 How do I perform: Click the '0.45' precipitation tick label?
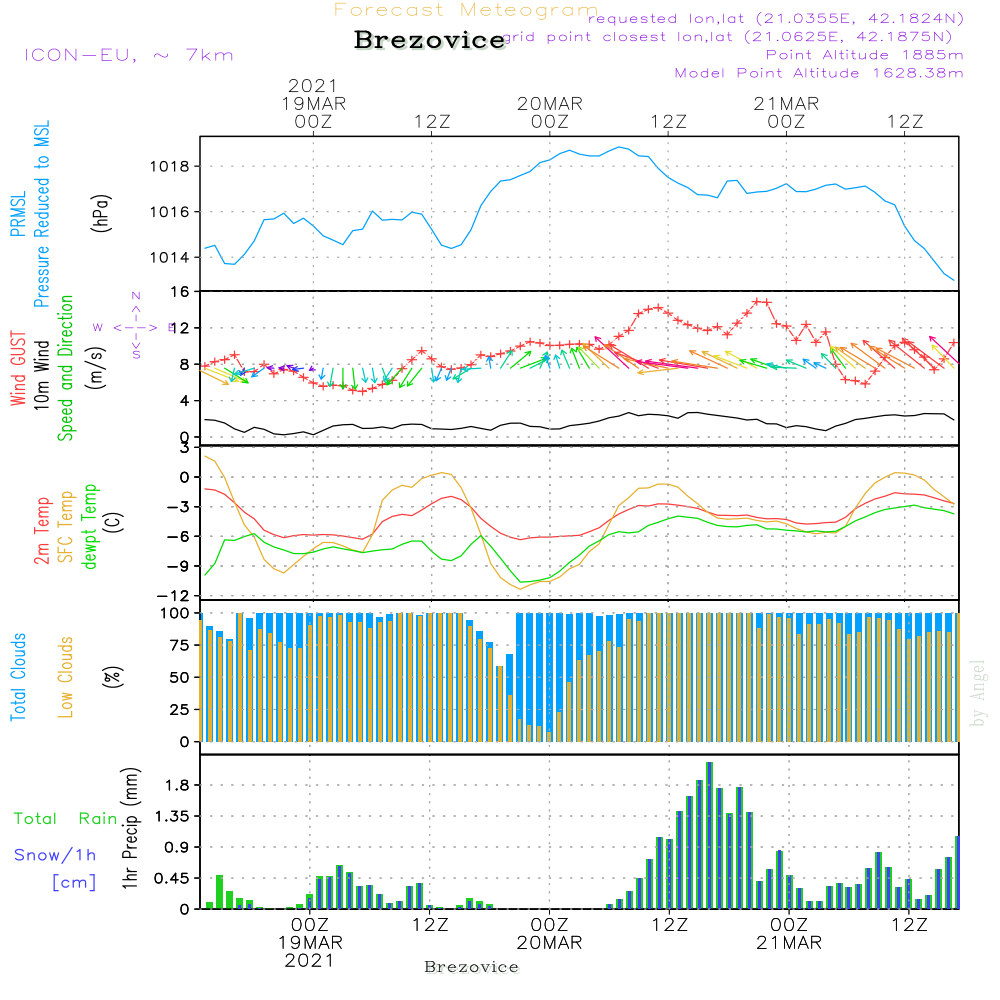coord(173,879)
